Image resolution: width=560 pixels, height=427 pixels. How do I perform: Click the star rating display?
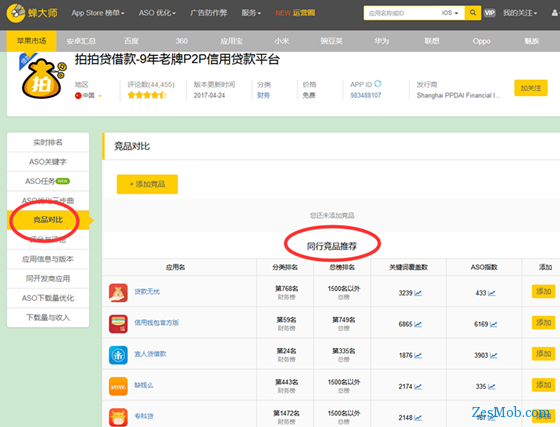pos(147,95)
